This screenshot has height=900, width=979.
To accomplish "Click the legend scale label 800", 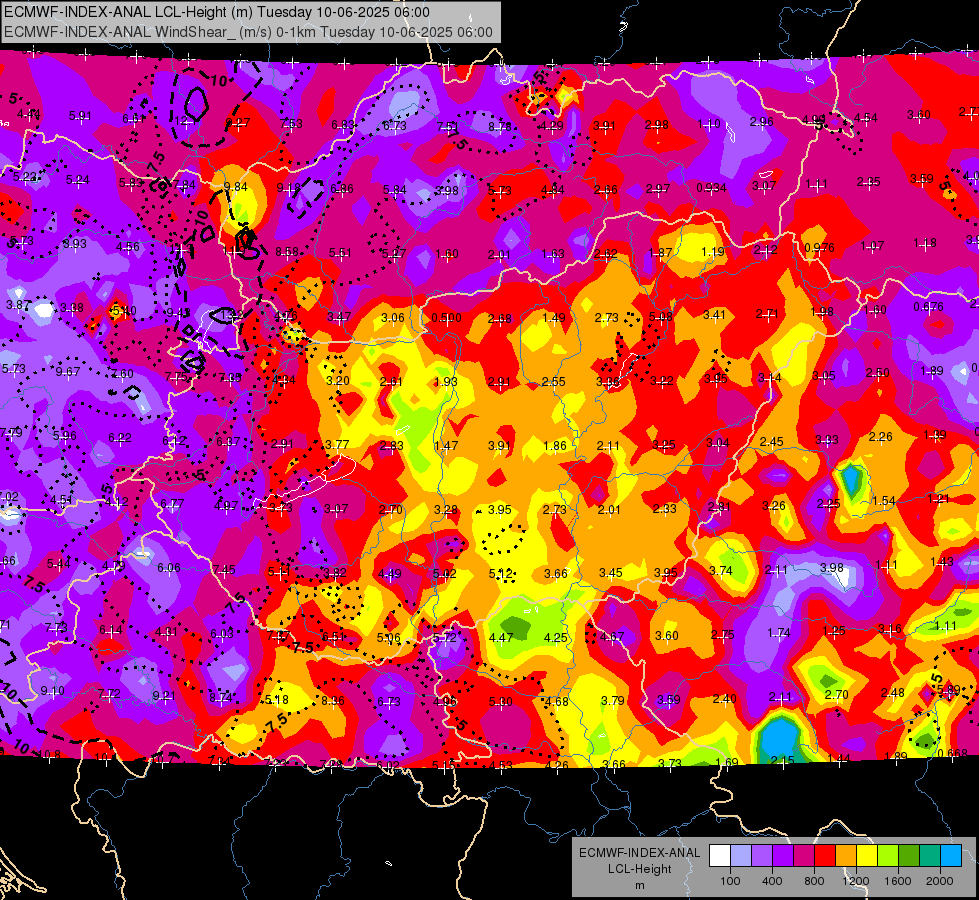I will click(x=814, y=881).
